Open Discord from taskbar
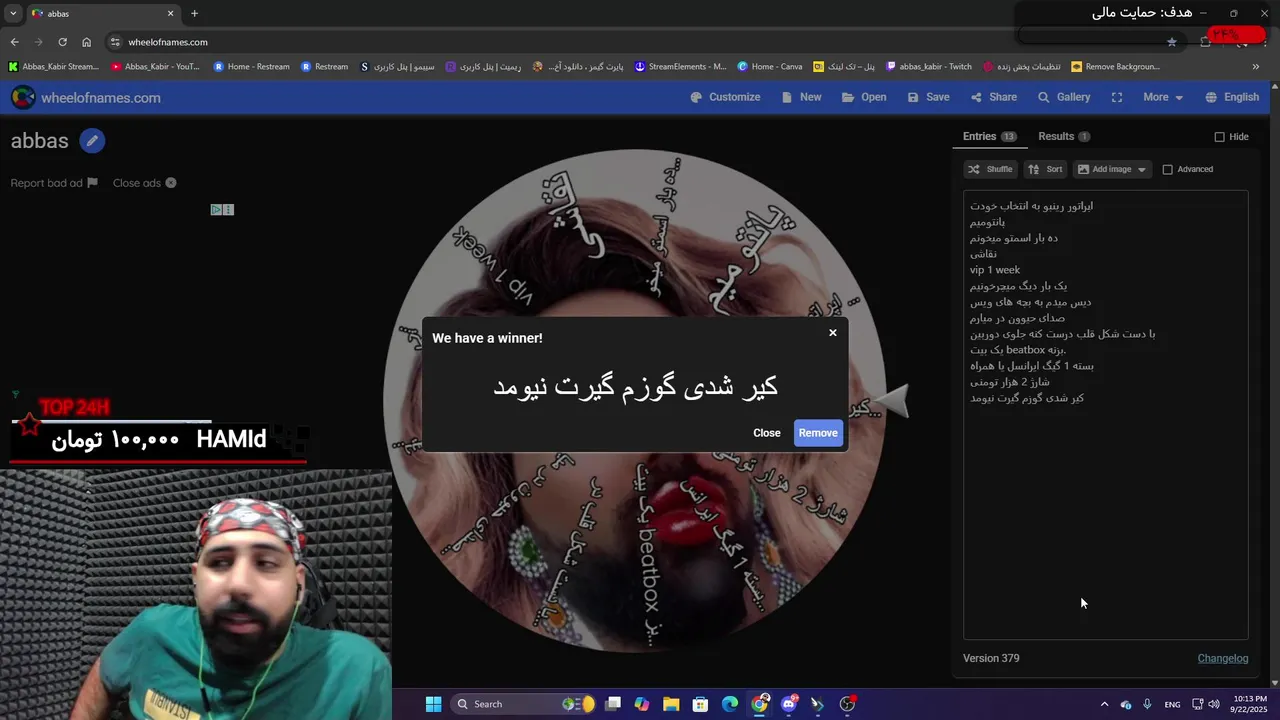This screenshot has height=720, width=1280. coord(789,704)
